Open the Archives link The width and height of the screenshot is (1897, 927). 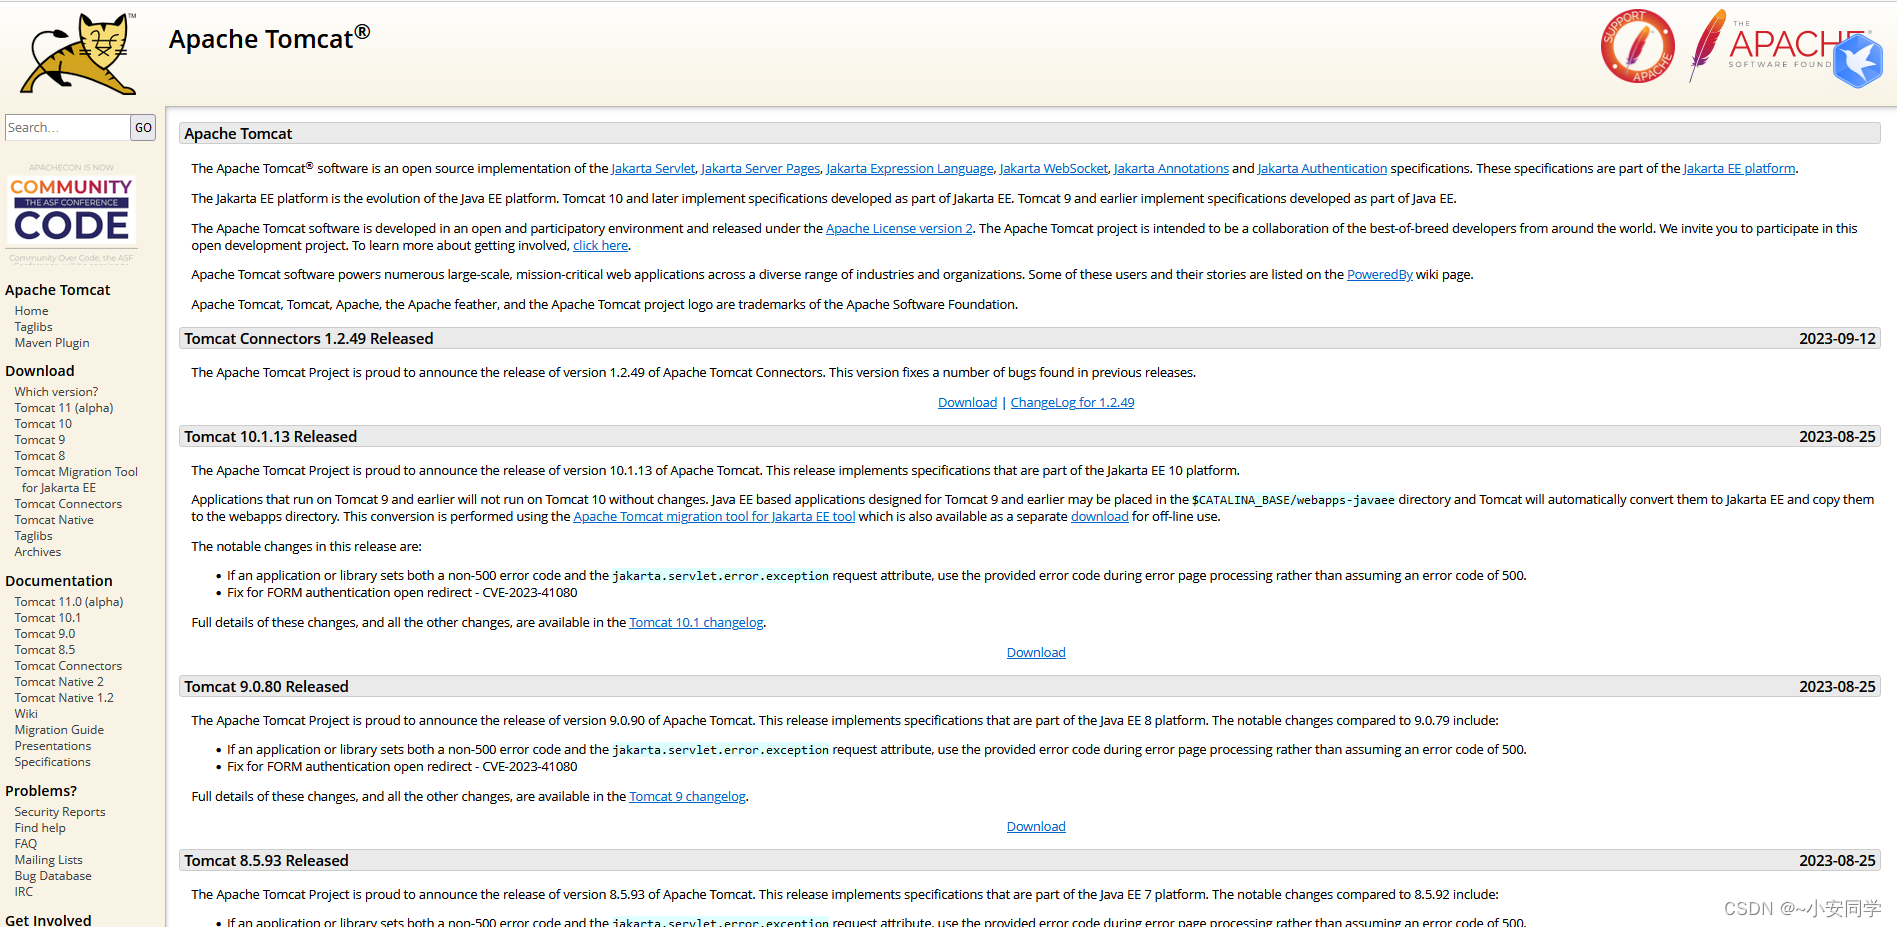tap(38, 552)
